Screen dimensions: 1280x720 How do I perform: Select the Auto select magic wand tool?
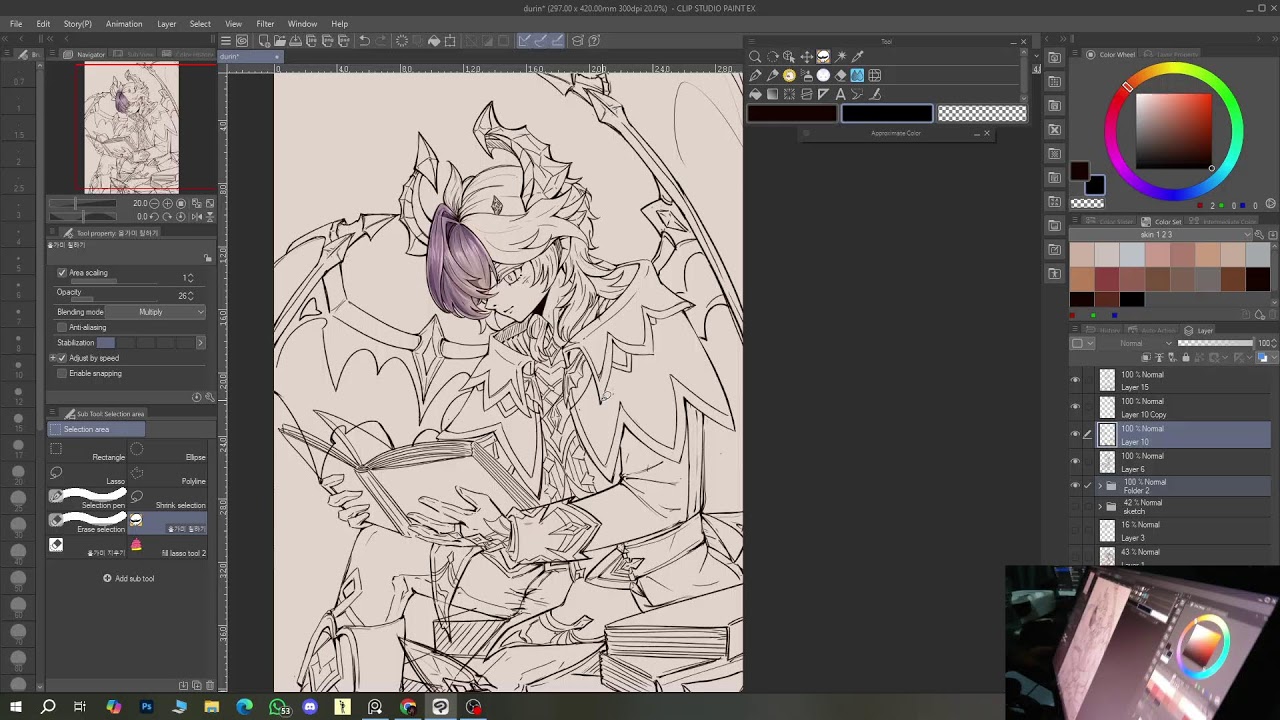click(x=840, y=57)
